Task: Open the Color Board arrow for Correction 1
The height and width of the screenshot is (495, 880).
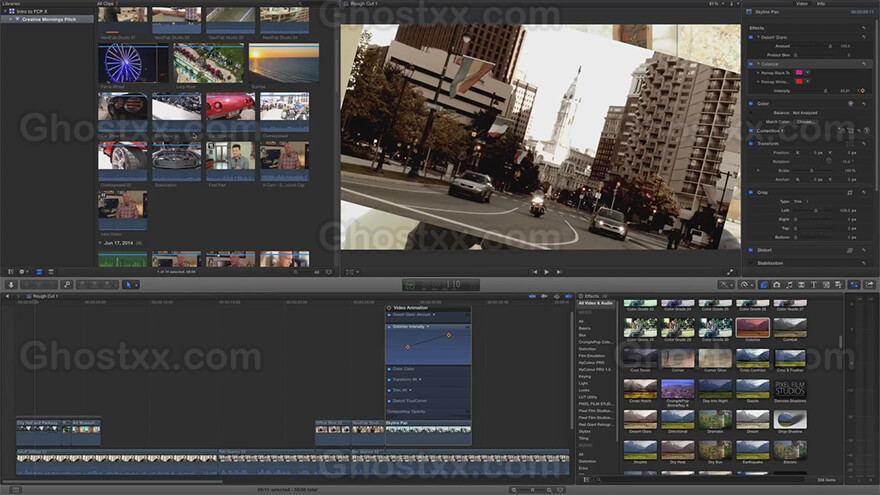Action: coord(867,130)
